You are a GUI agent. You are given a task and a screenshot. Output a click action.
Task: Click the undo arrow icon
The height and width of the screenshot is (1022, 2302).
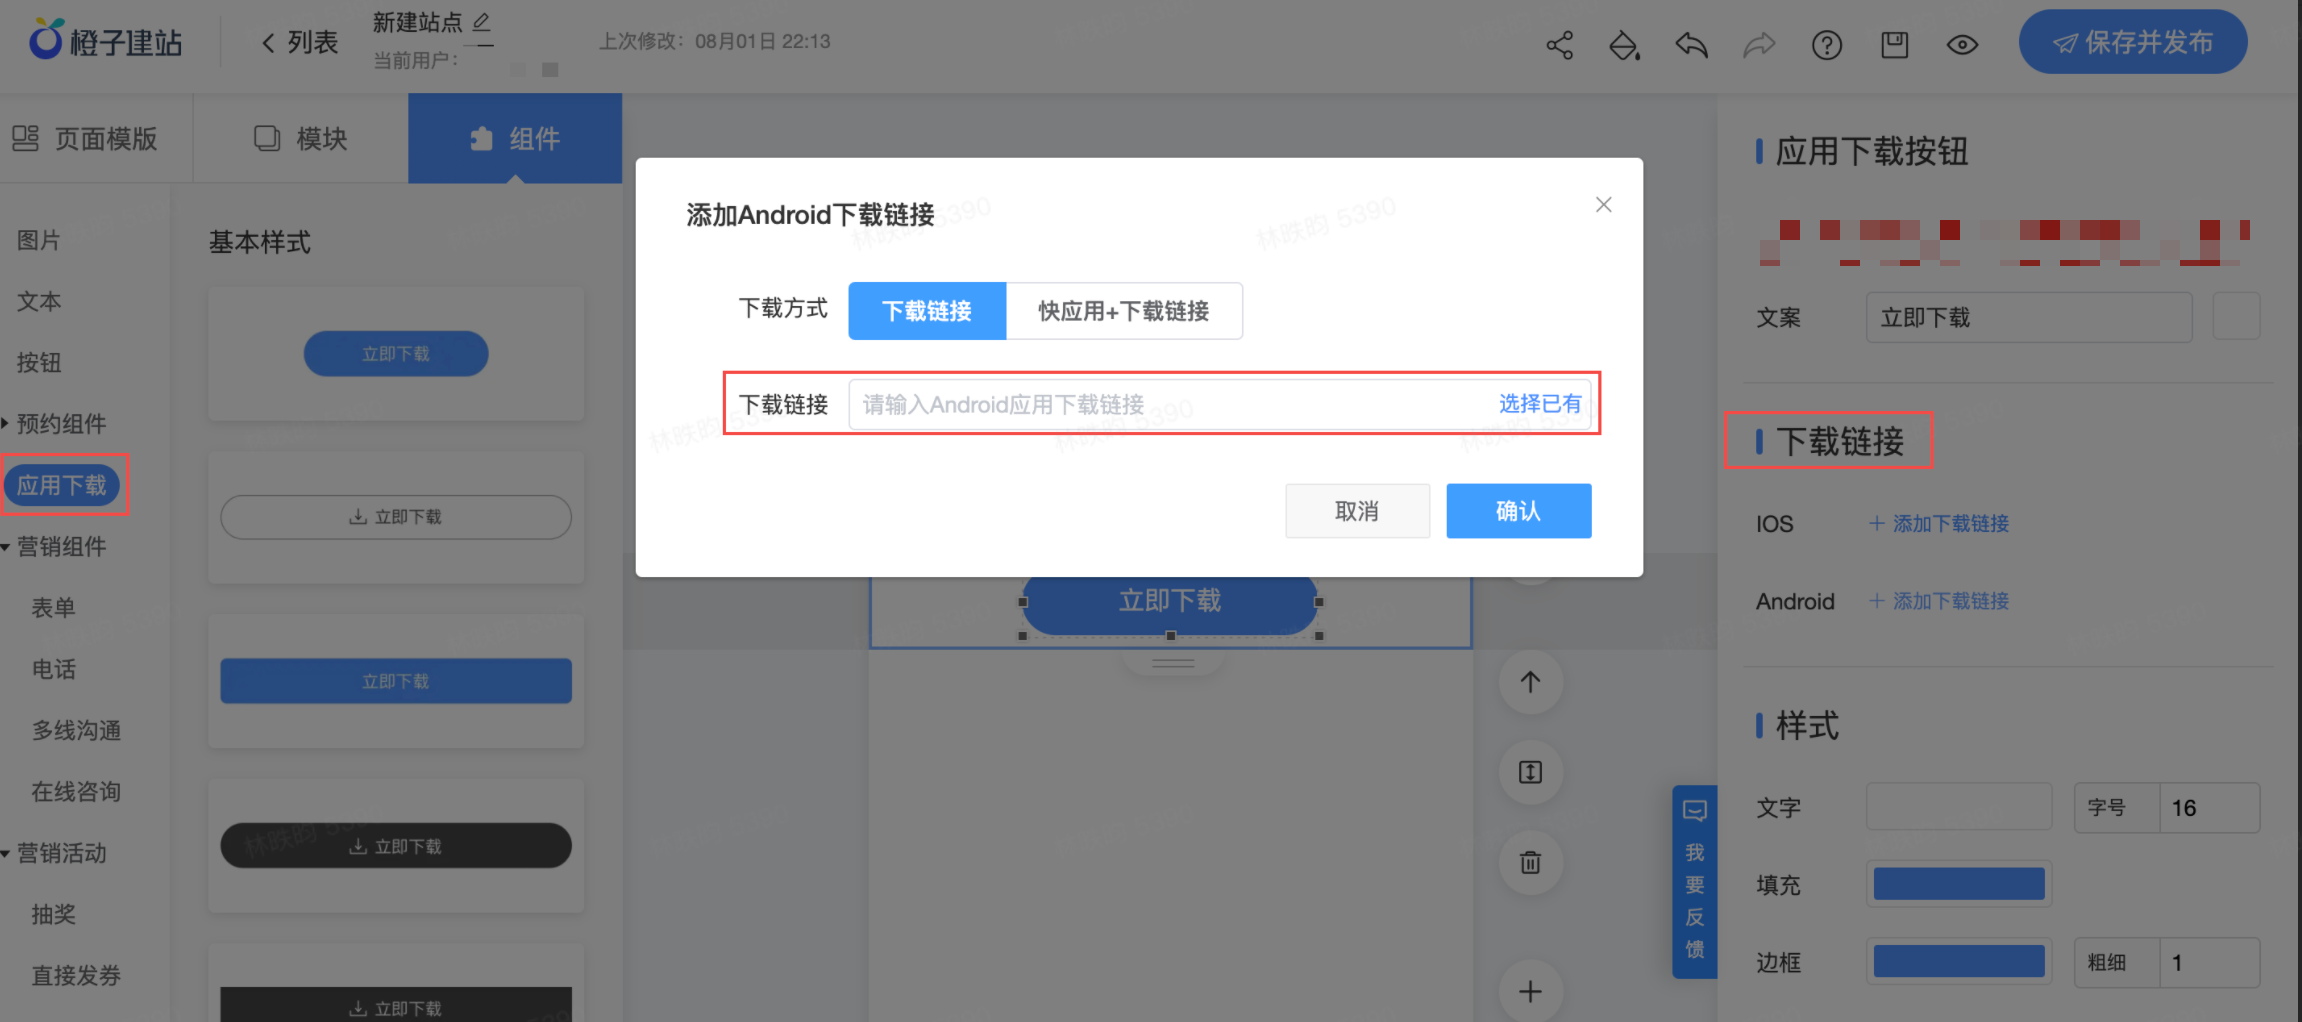[x=1690, y=44]
